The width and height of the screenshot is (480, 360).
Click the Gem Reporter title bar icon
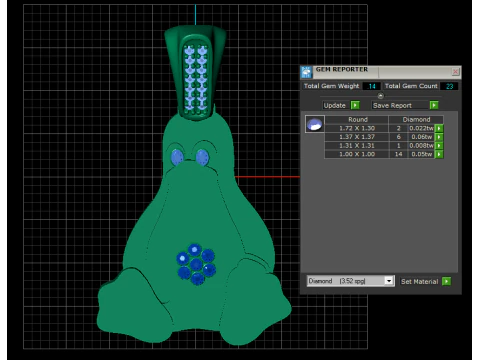point(306,72)
